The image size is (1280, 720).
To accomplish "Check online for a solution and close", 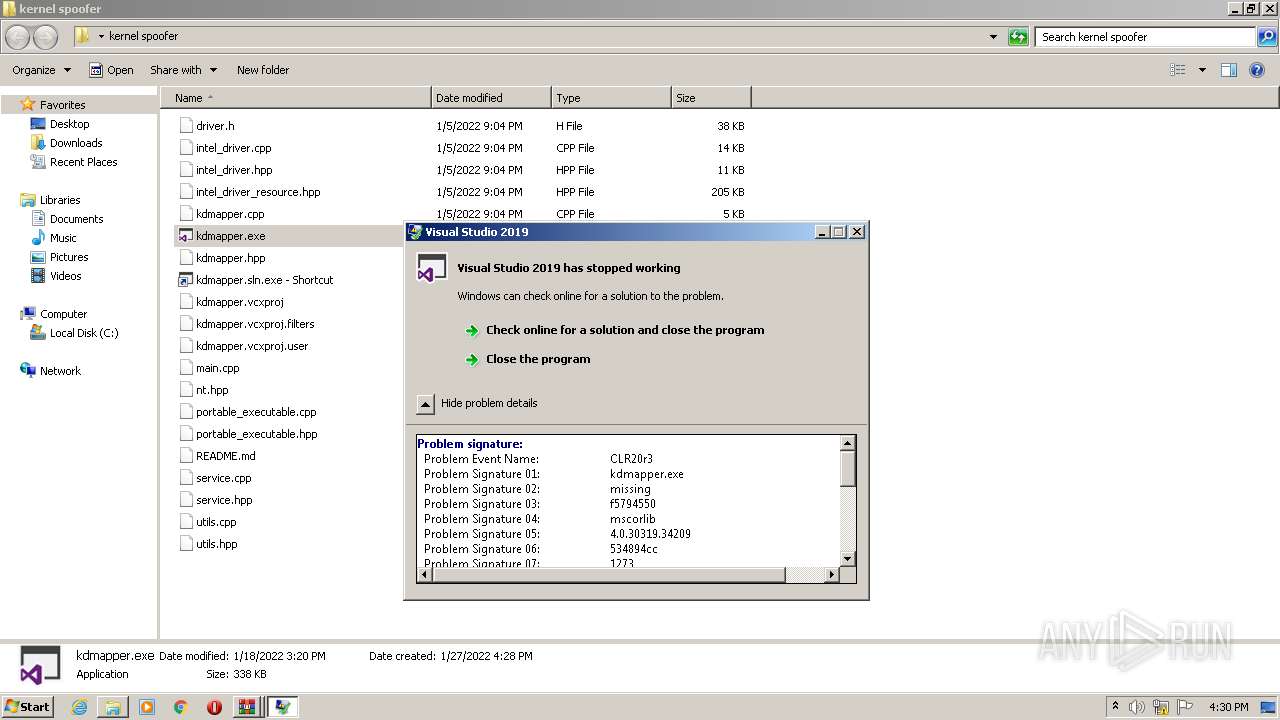I will pos(624,330).
